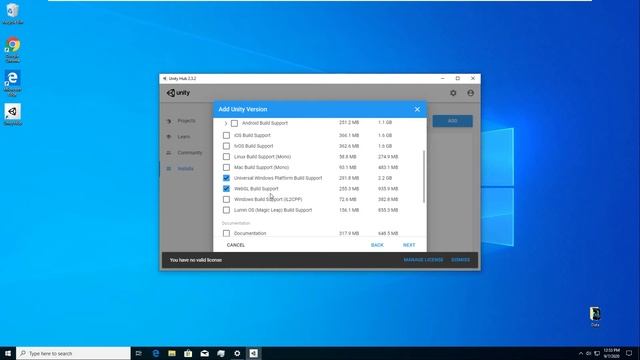The height and width of the screenshot is (360, 640).
Task: Click the Learn icon in the sidebar
Action: (169, 137)
